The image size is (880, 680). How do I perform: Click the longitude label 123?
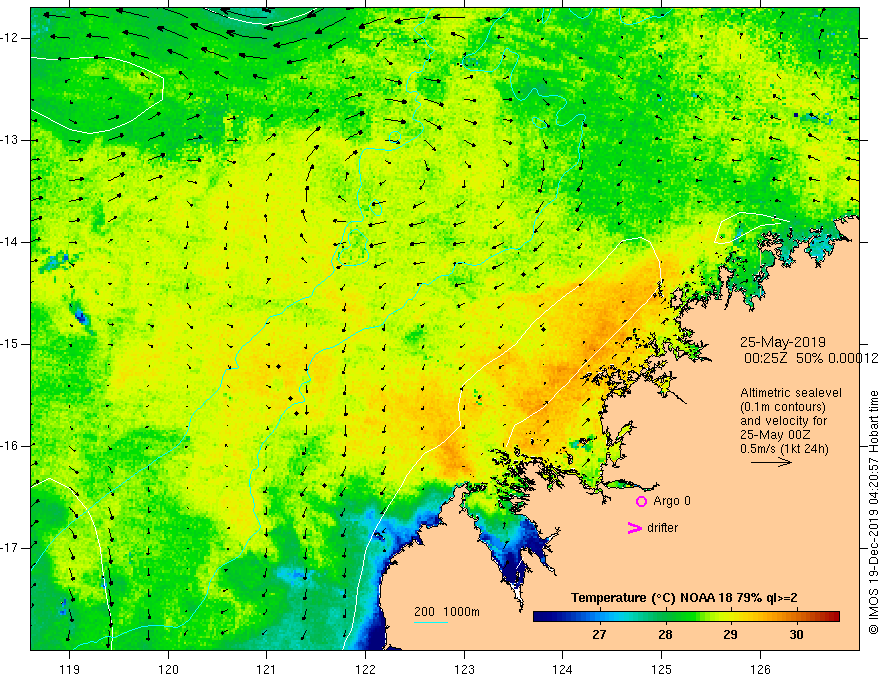464,669
